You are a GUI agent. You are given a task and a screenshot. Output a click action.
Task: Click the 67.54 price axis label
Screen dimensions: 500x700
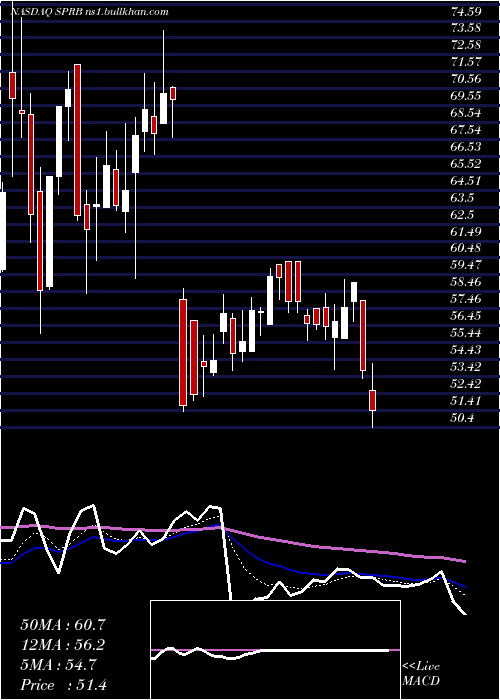[x=466, y=130]
